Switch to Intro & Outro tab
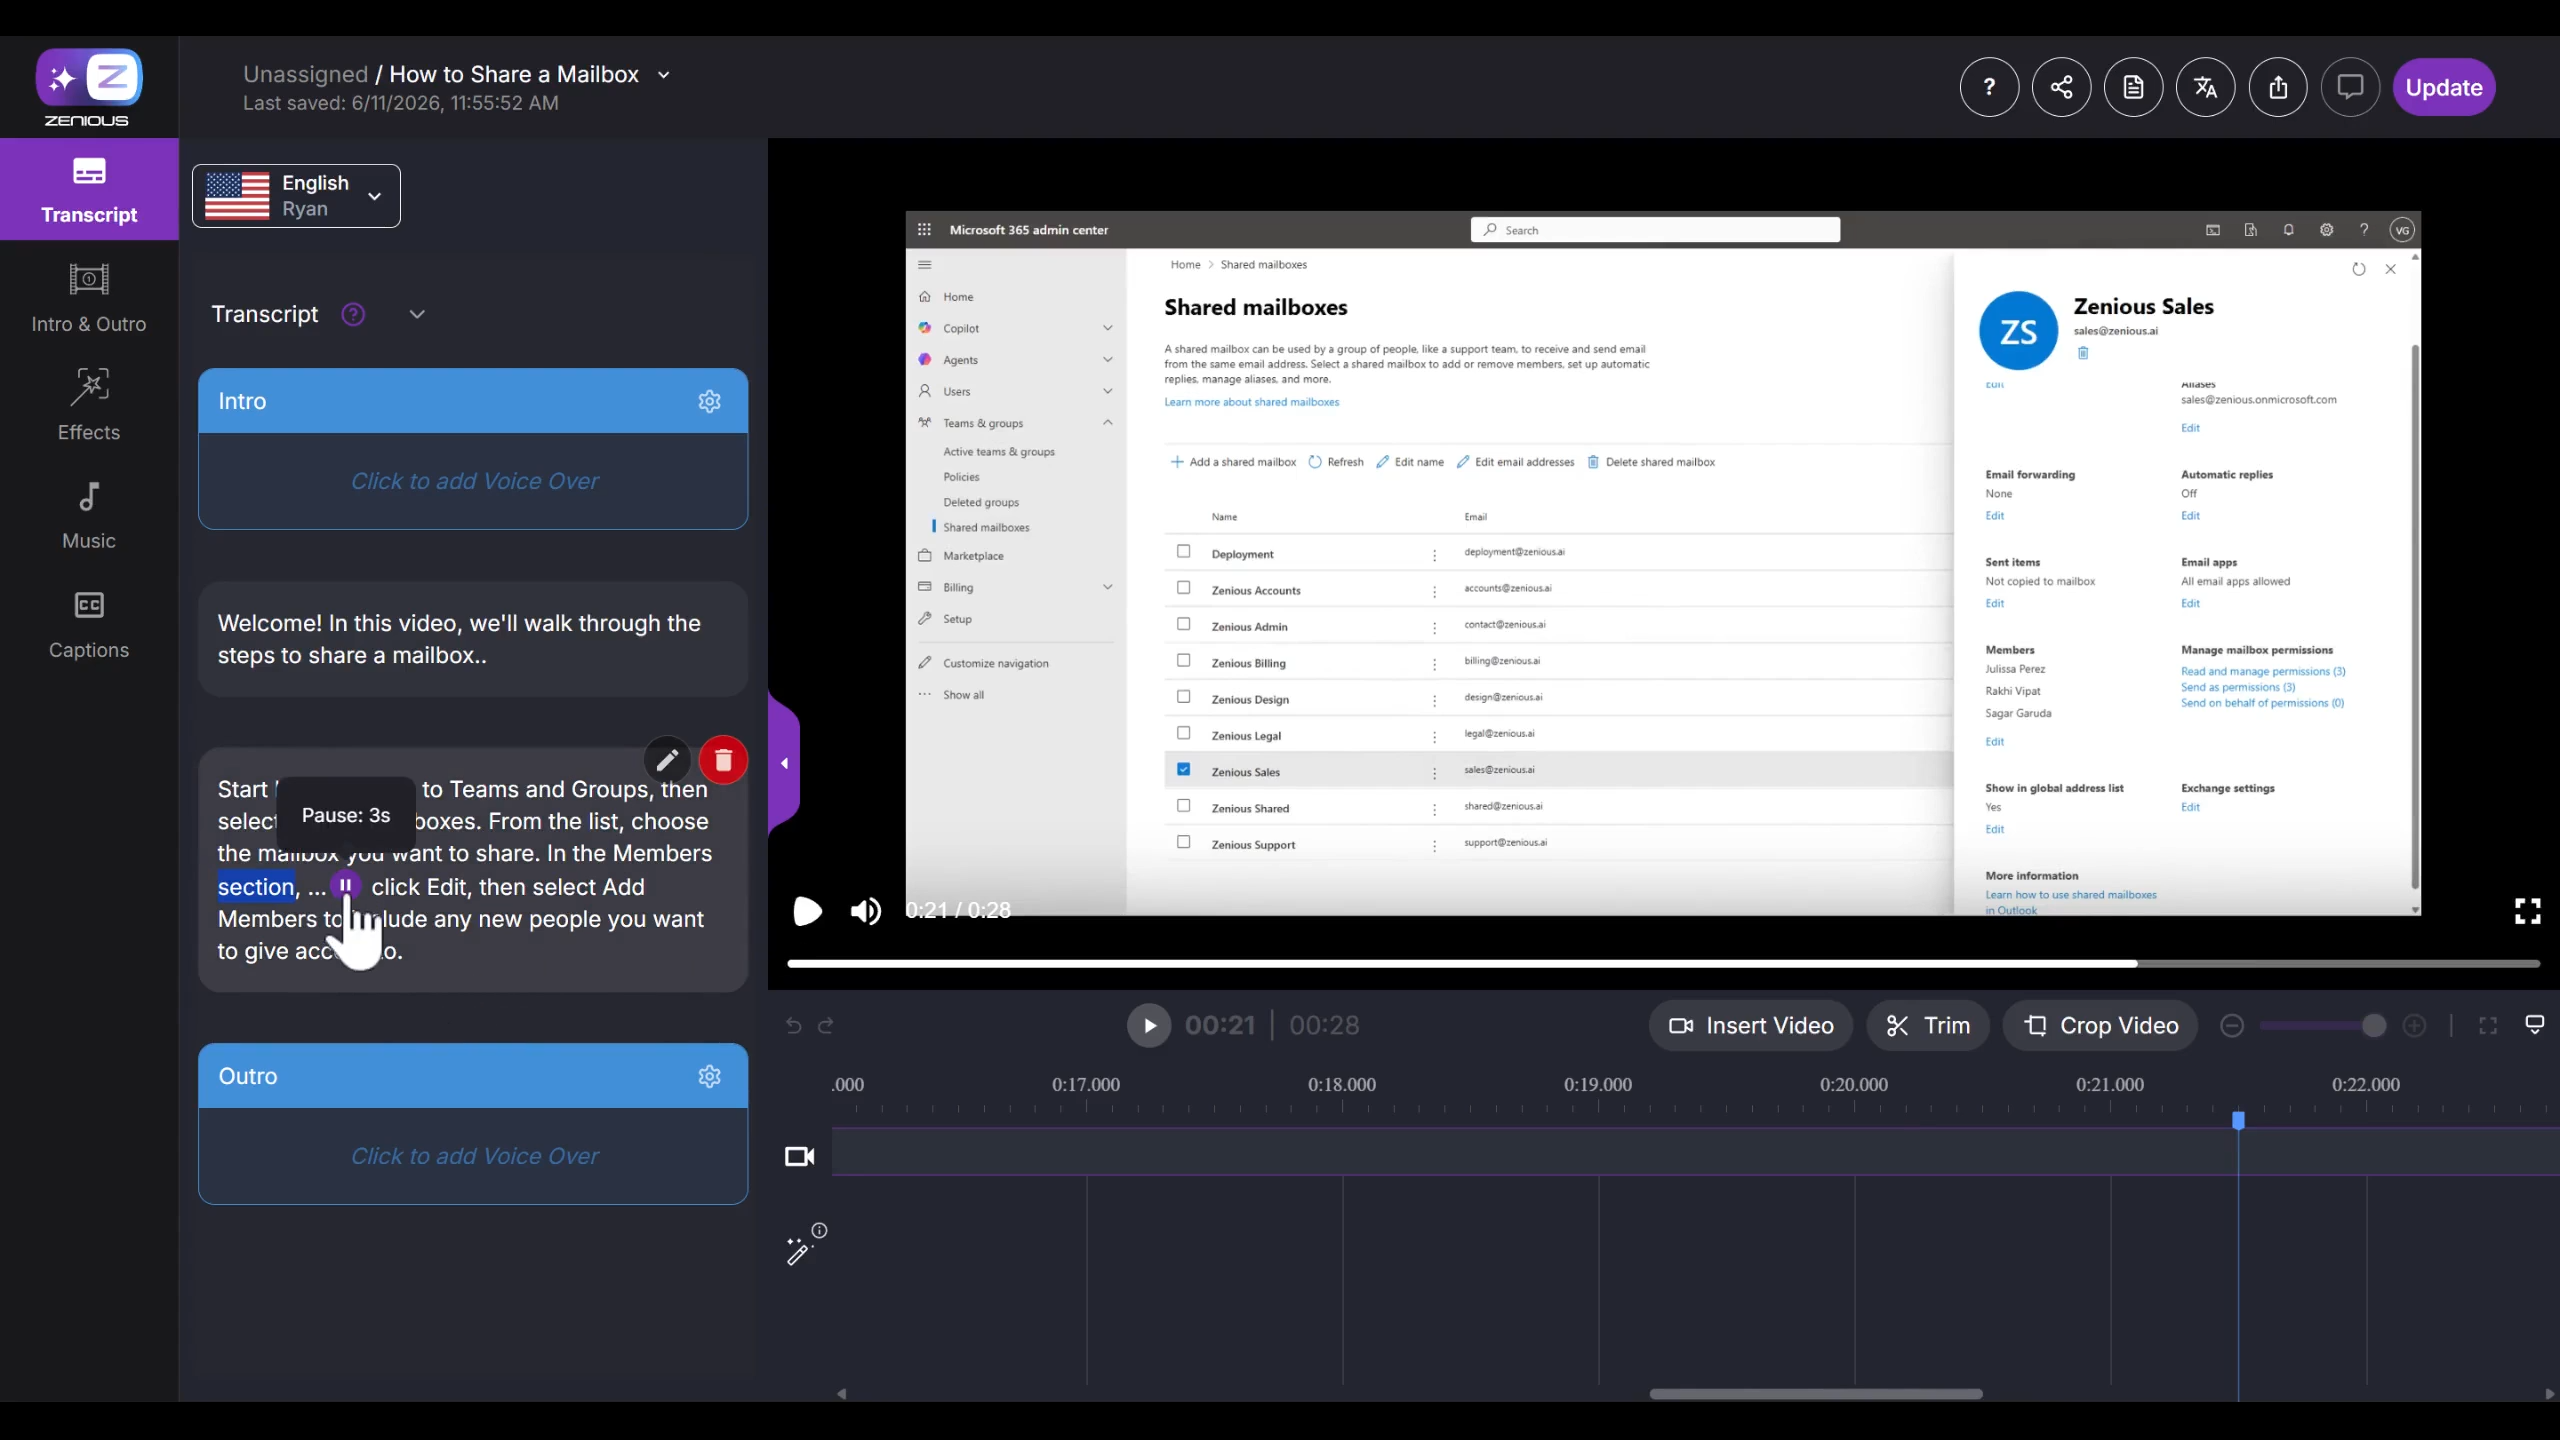 89,297
